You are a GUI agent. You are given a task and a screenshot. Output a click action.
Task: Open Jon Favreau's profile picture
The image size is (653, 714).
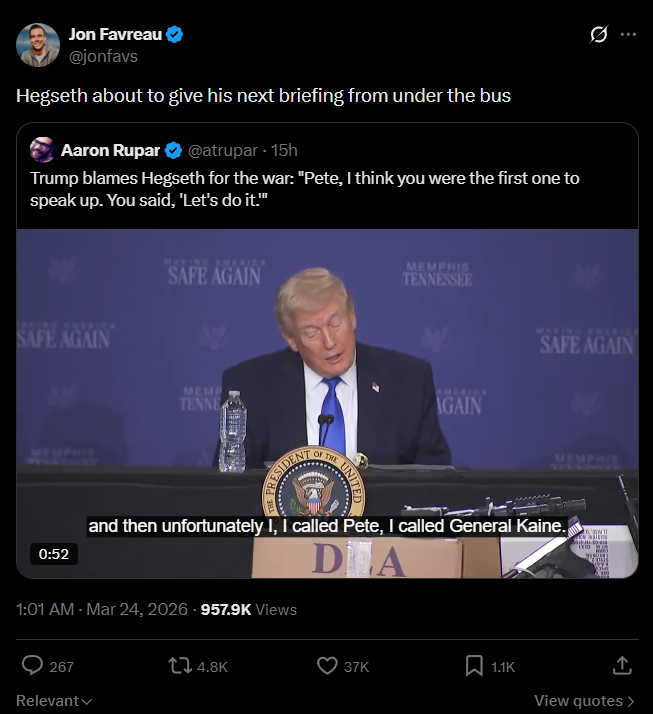click(38, 45)
